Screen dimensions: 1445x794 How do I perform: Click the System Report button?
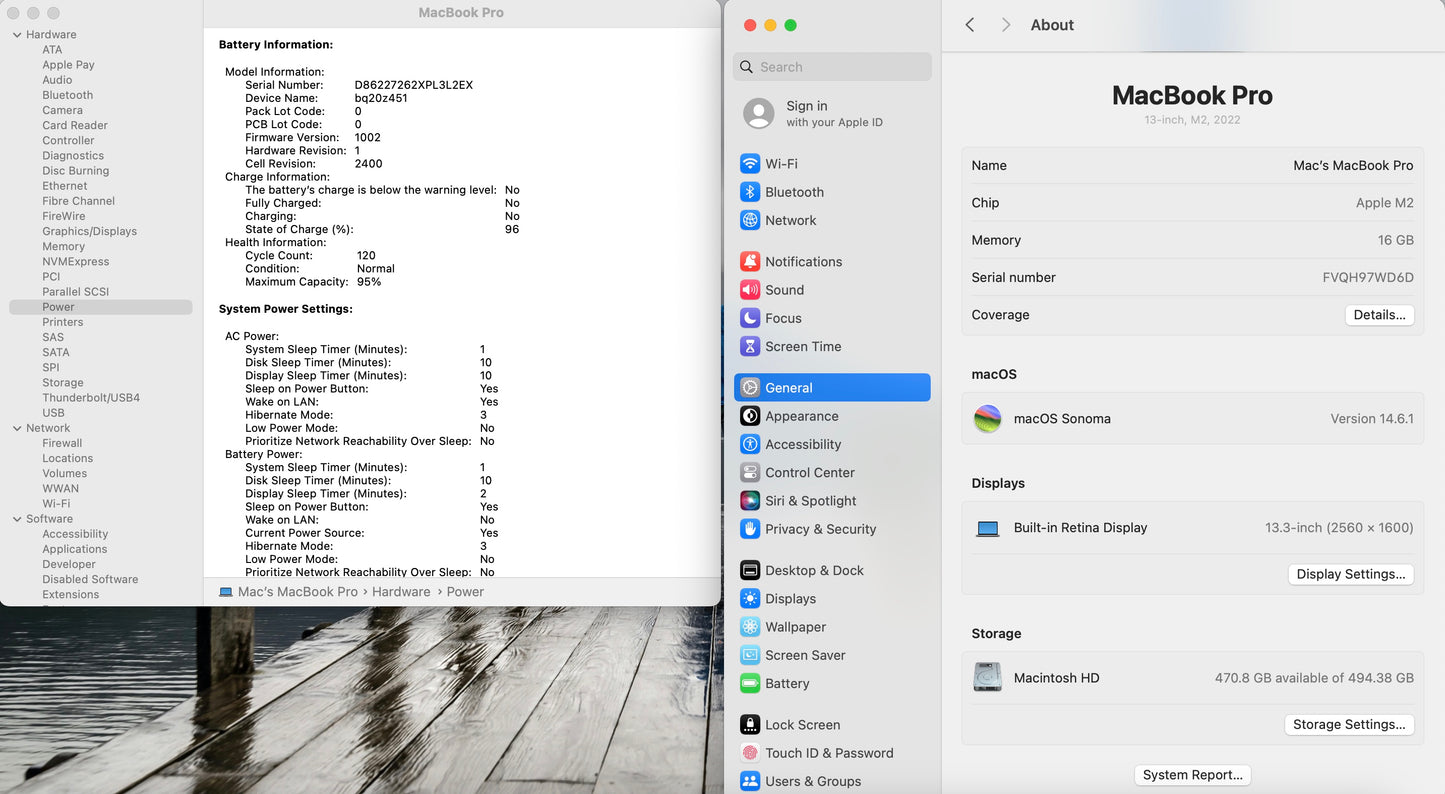pyautogui.click(x=1193, y=775)
